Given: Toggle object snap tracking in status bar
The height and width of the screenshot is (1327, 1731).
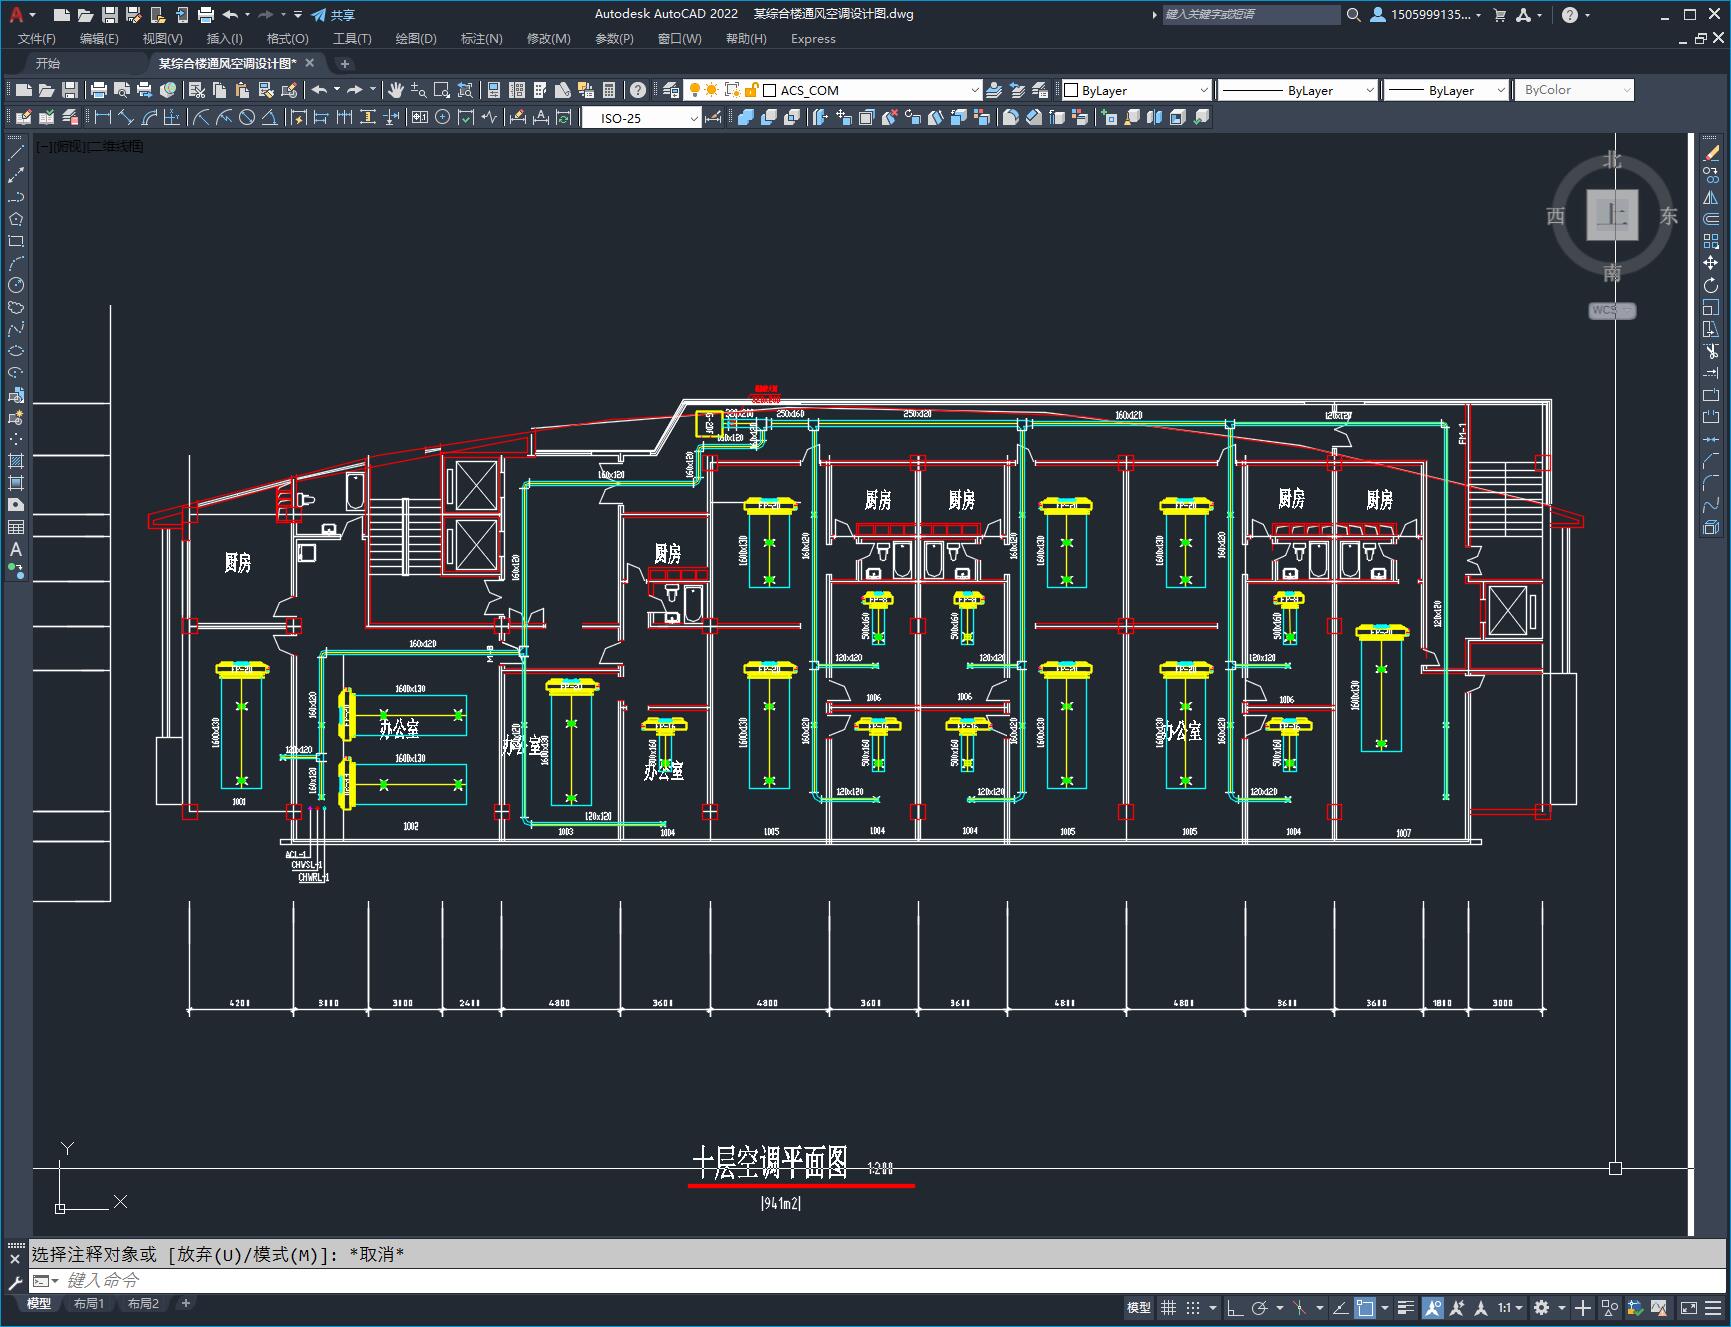Looking at the screenshot, I should click(x=1340, y=1308).
